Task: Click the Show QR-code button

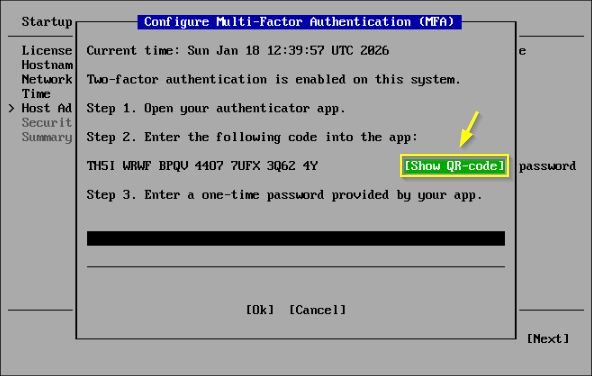Action: [x=454, y=166]
